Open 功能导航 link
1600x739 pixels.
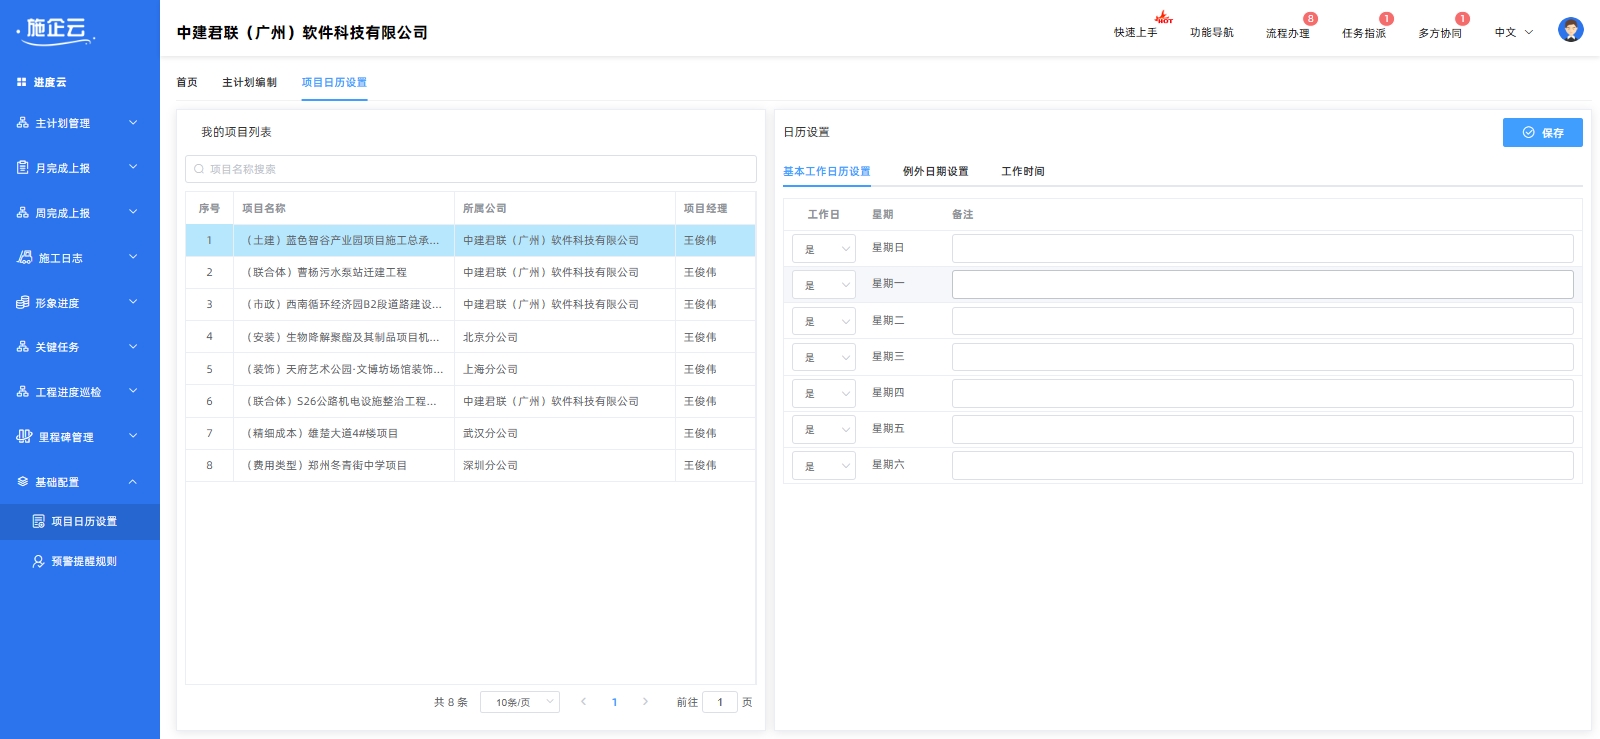click(x=1212, y=33)
